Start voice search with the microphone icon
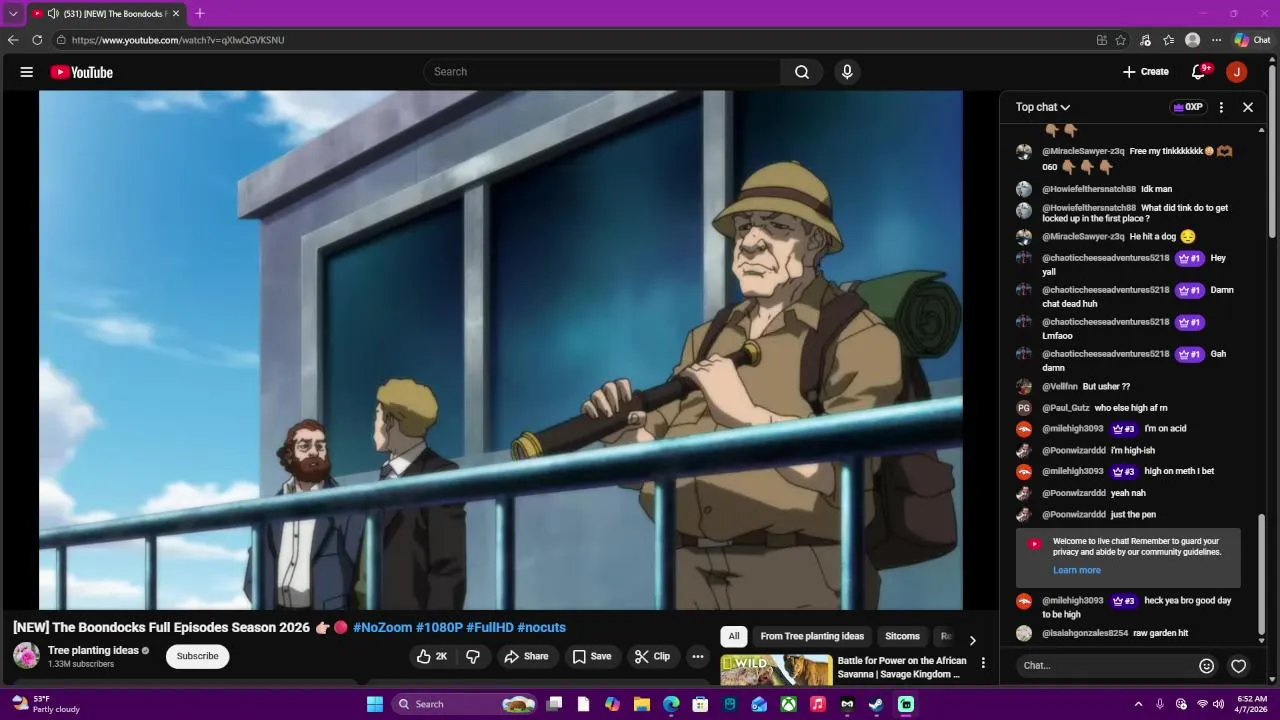 pos(847,72)
